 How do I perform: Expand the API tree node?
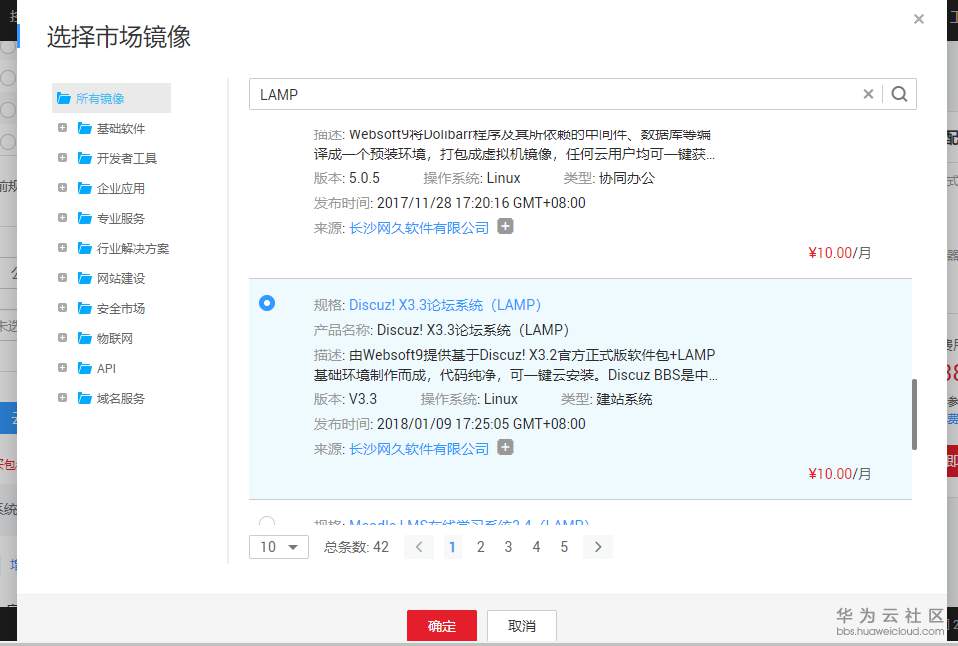(62, 367)
